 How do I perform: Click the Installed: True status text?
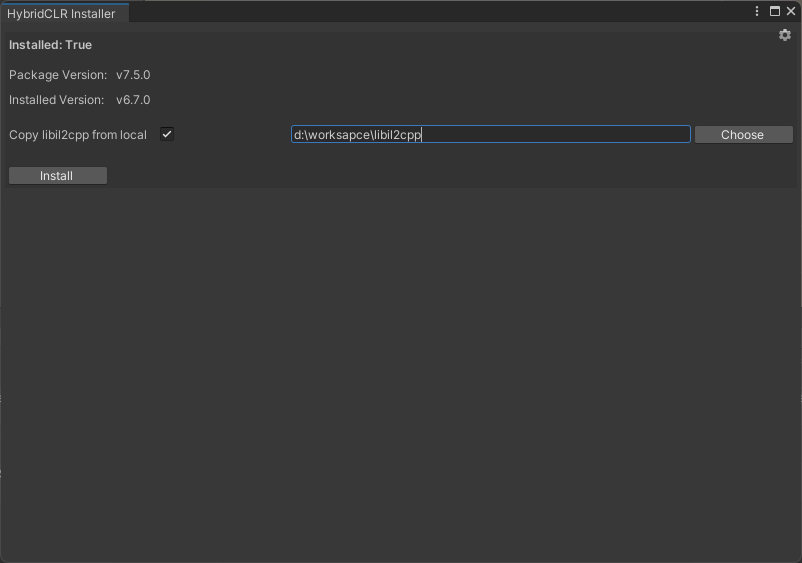[x=50, y=45]
